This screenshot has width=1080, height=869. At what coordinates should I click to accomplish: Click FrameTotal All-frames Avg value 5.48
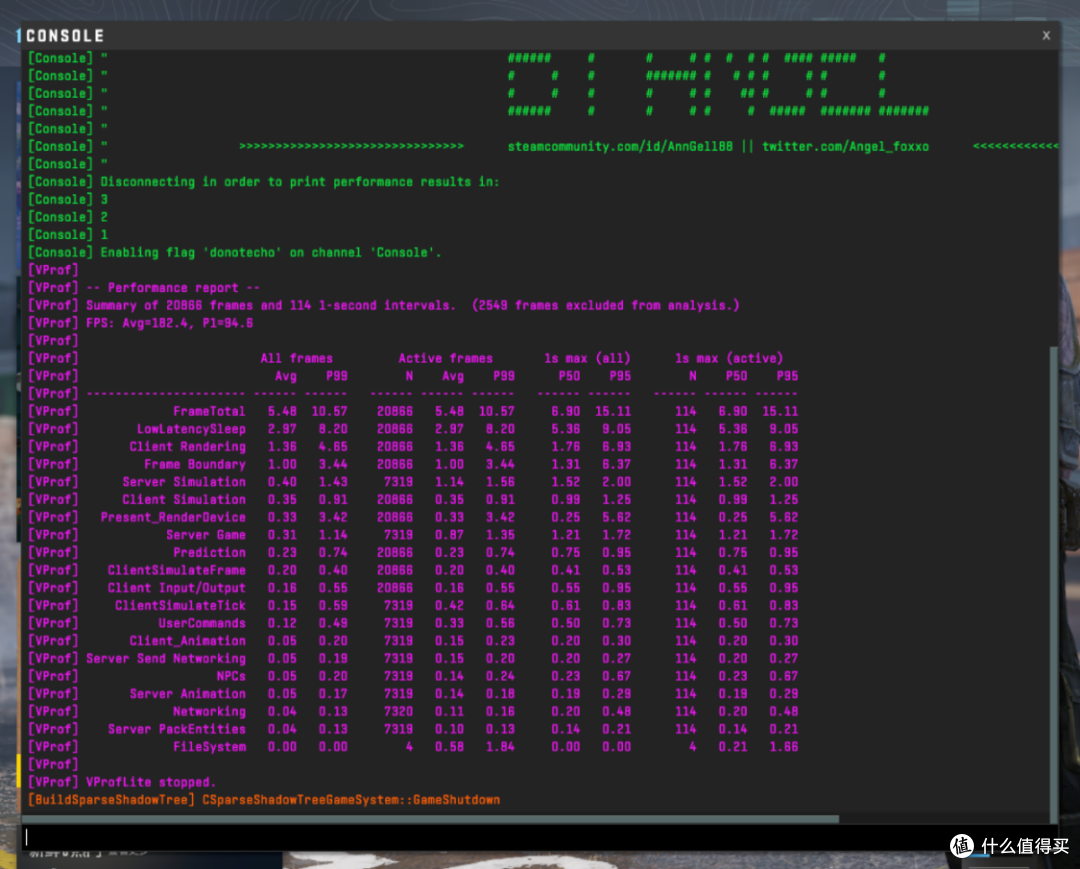coord(282,411)
